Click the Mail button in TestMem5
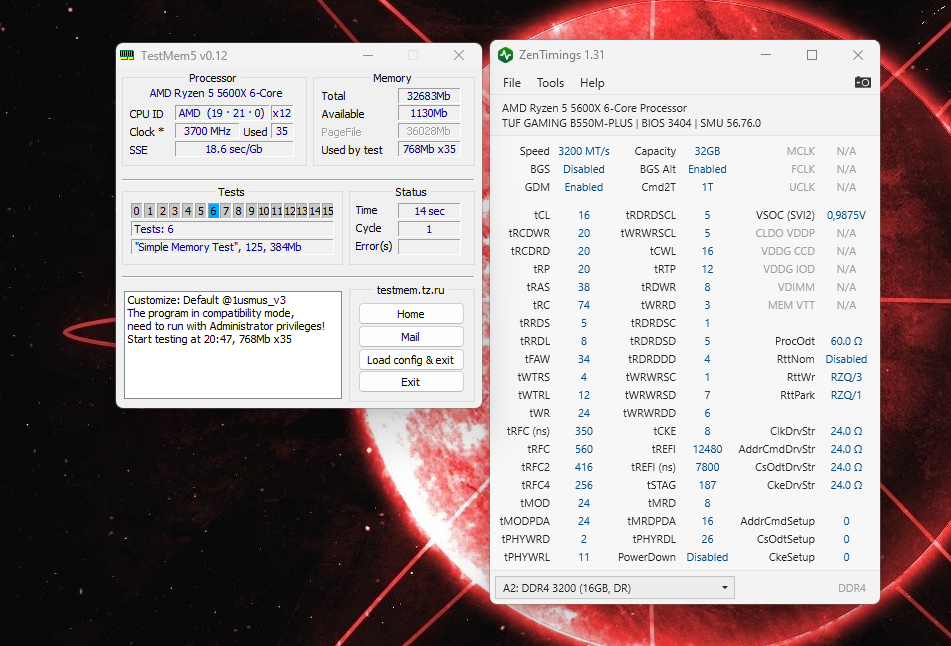This screenshot has height=646, width=951. [x=410, y=336]
